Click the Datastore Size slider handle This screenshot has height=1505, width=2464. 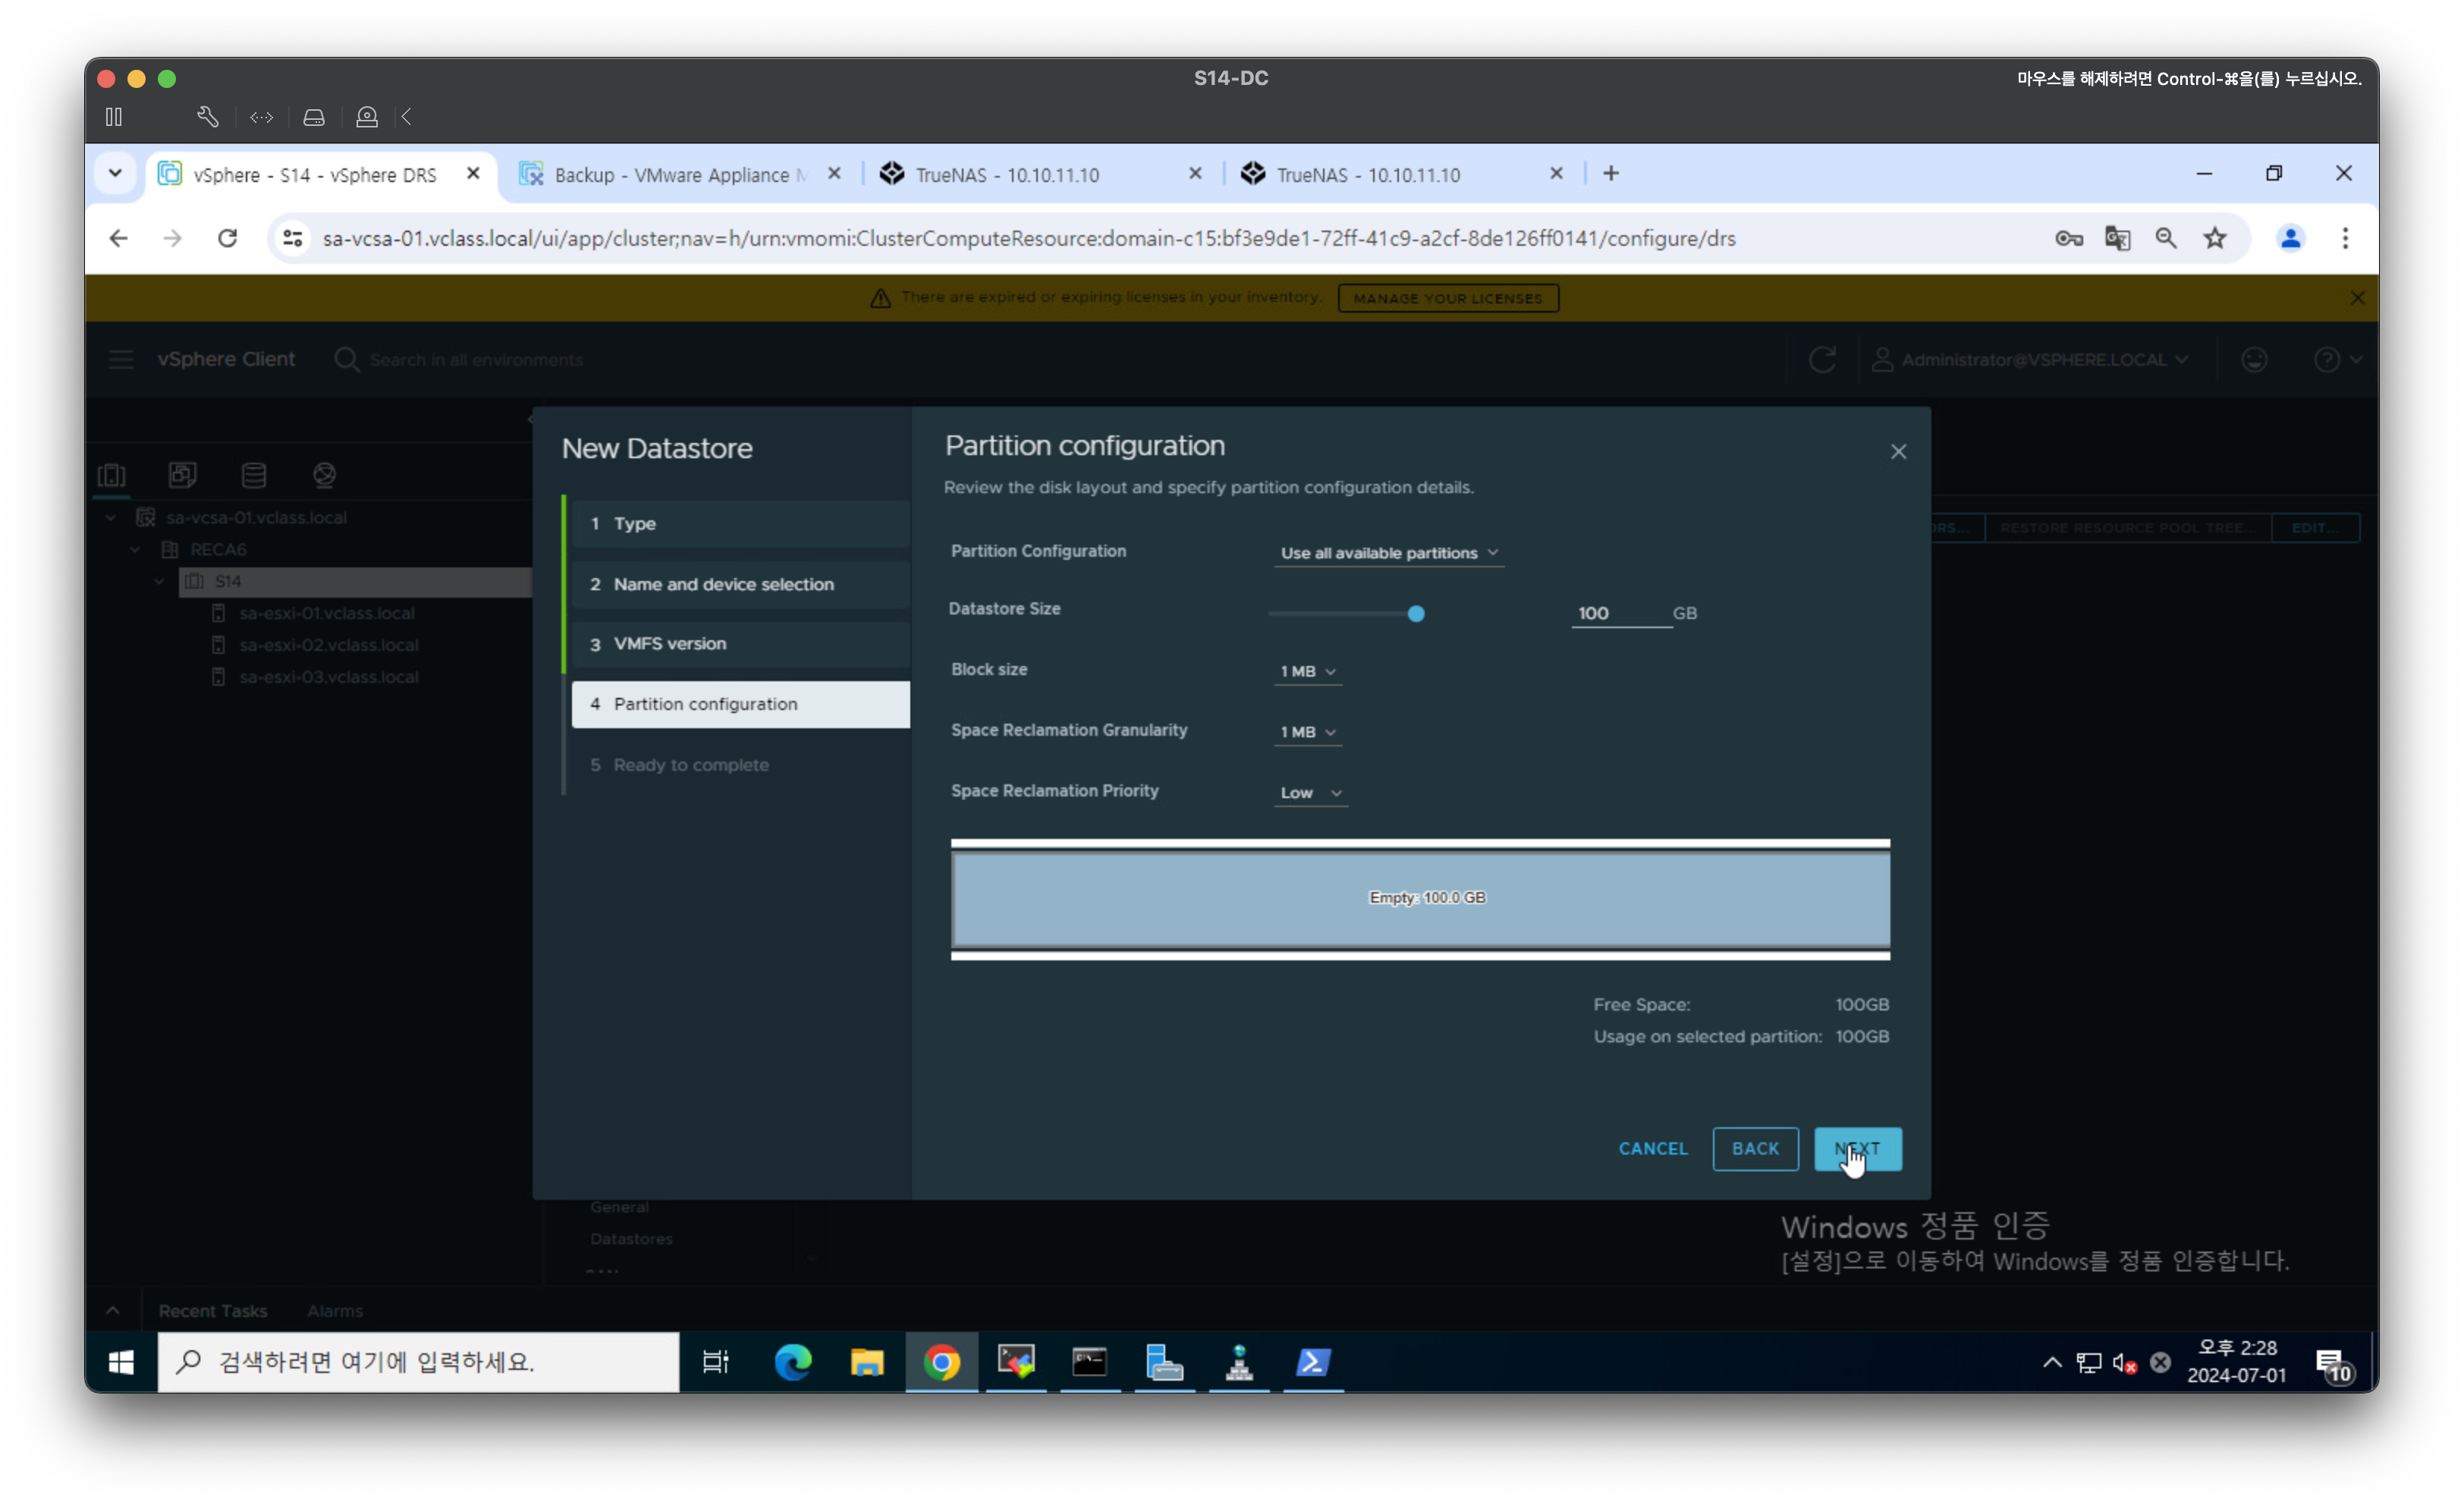(x=1416, y=614)
